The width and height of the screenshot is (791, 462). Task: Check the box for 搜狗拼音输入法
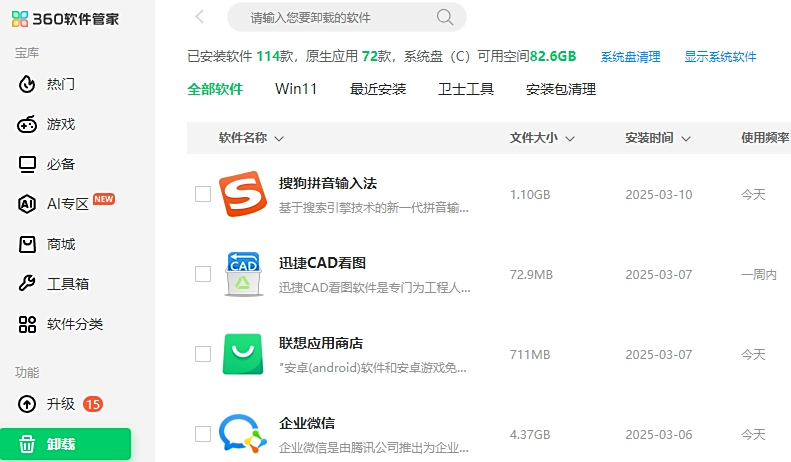coord(203,194)
